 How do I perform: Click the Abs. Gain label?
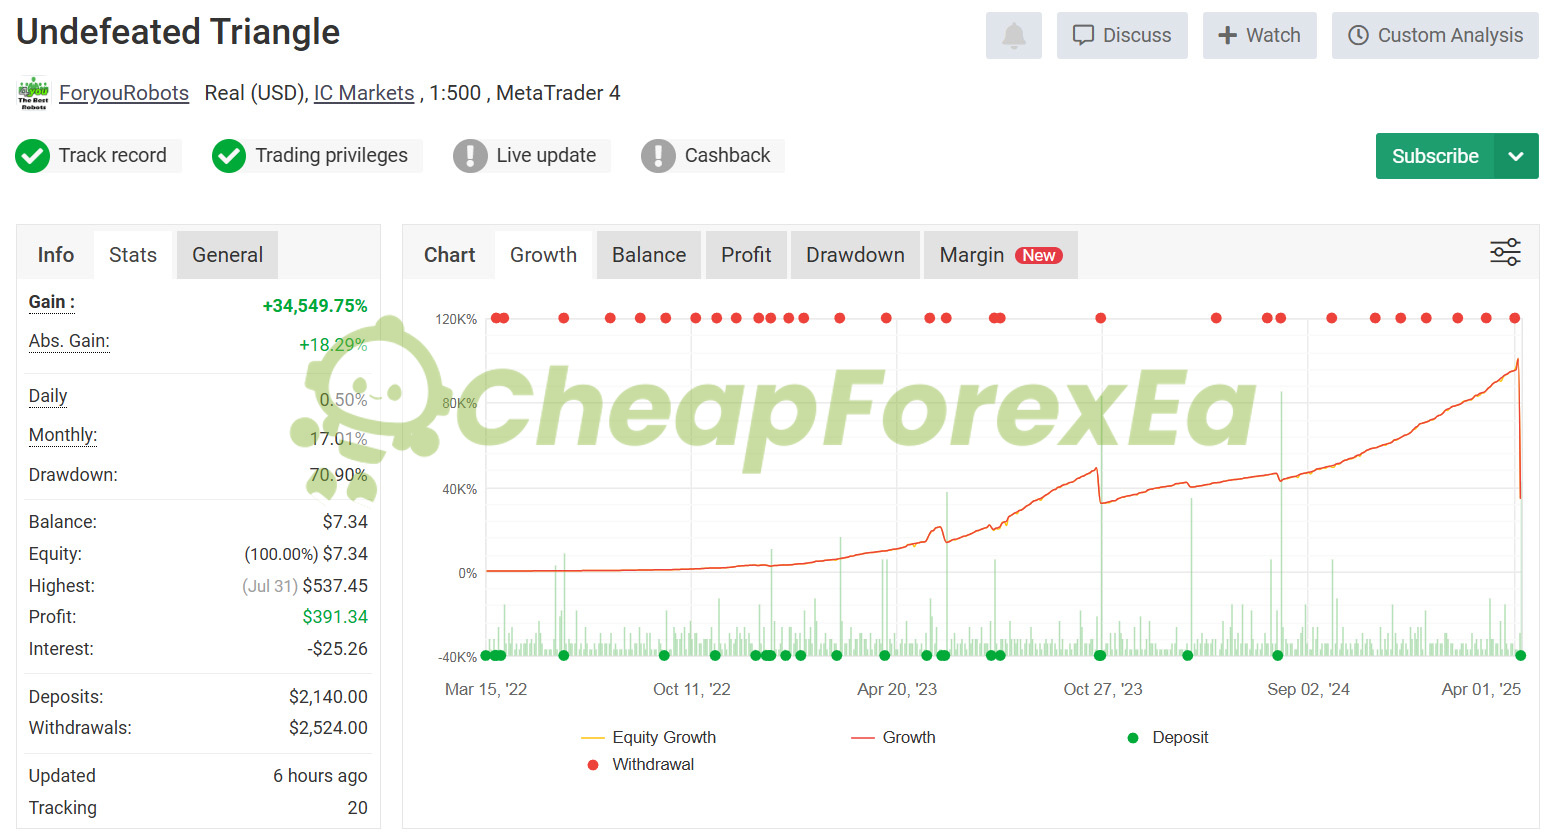point(69,341)
